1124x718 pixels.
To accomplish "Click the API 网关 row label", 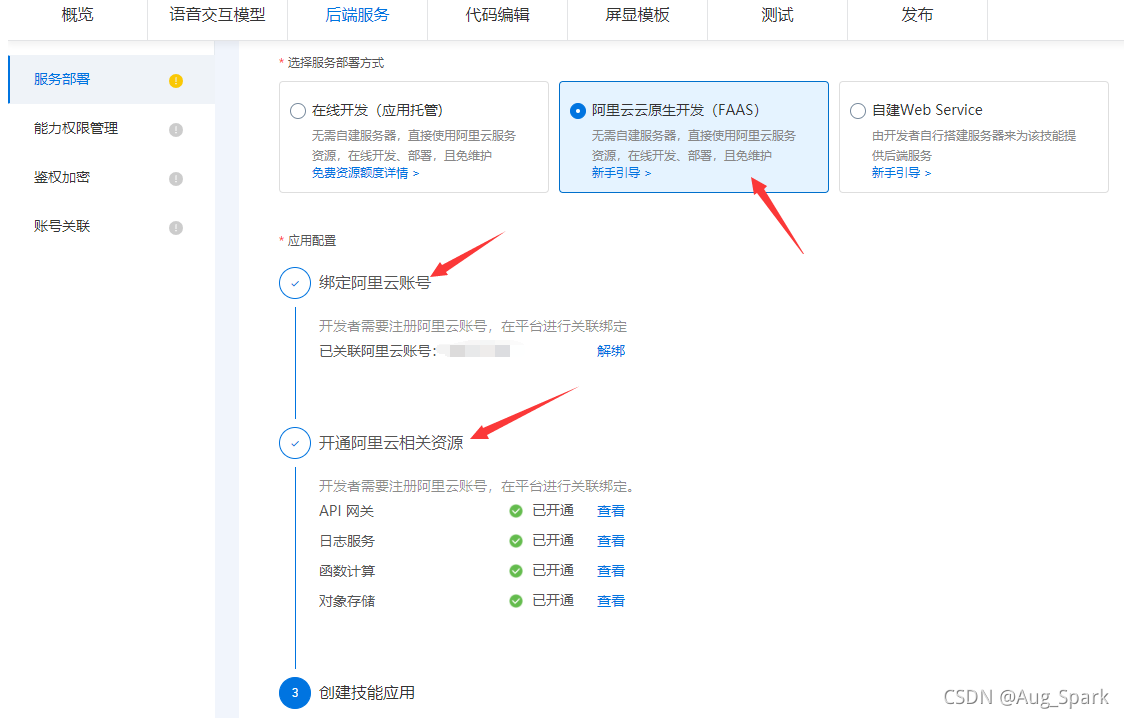I will (346, 511).
